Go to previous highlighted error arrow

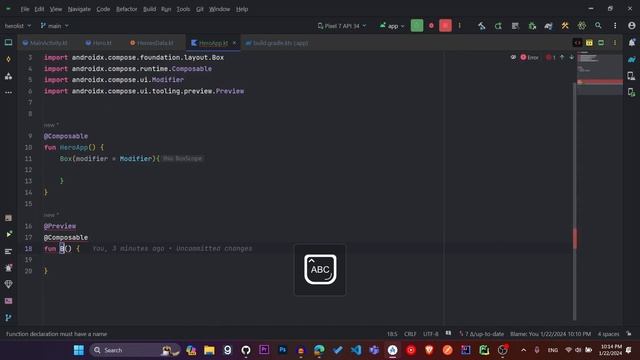pyautogui.click(x=562, y=58)
